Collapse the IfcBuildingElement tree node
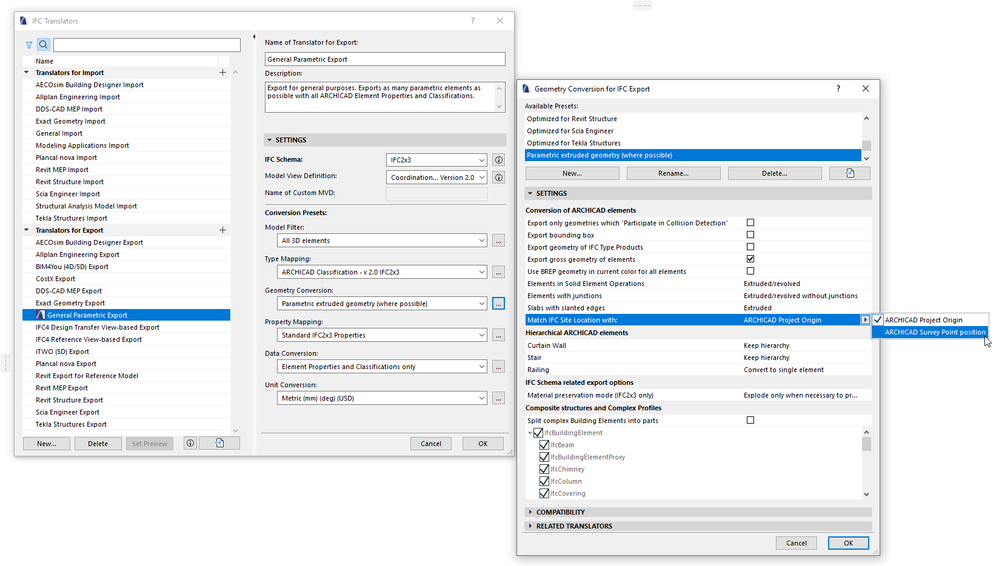Image resolution: width=999 pixels, height=566 pixels. click(530, 433)
